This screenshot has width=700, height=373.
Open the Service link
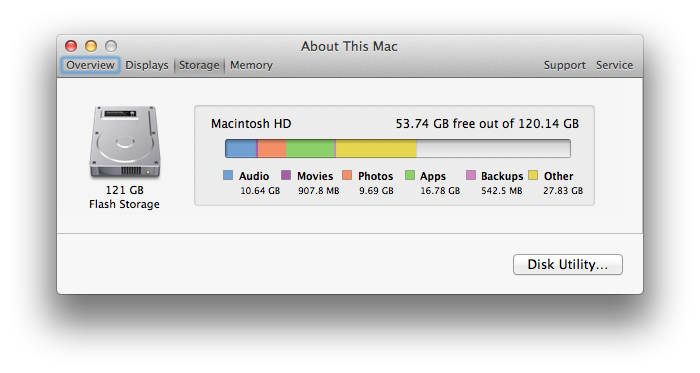[x=614, y=65]
